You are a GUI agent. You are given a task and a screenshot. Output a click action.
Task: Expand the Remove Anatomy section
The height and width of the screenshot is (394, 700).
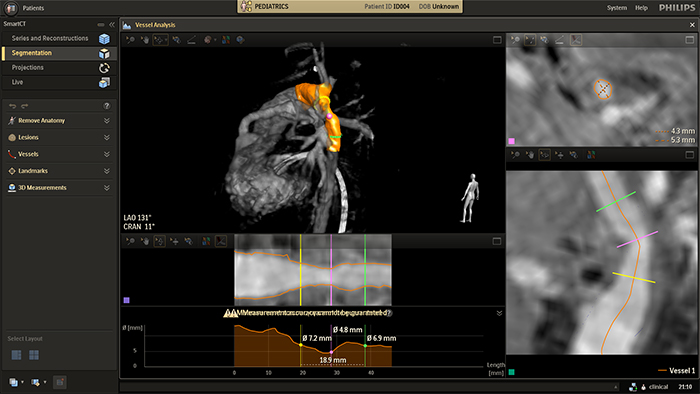(107, 120)
